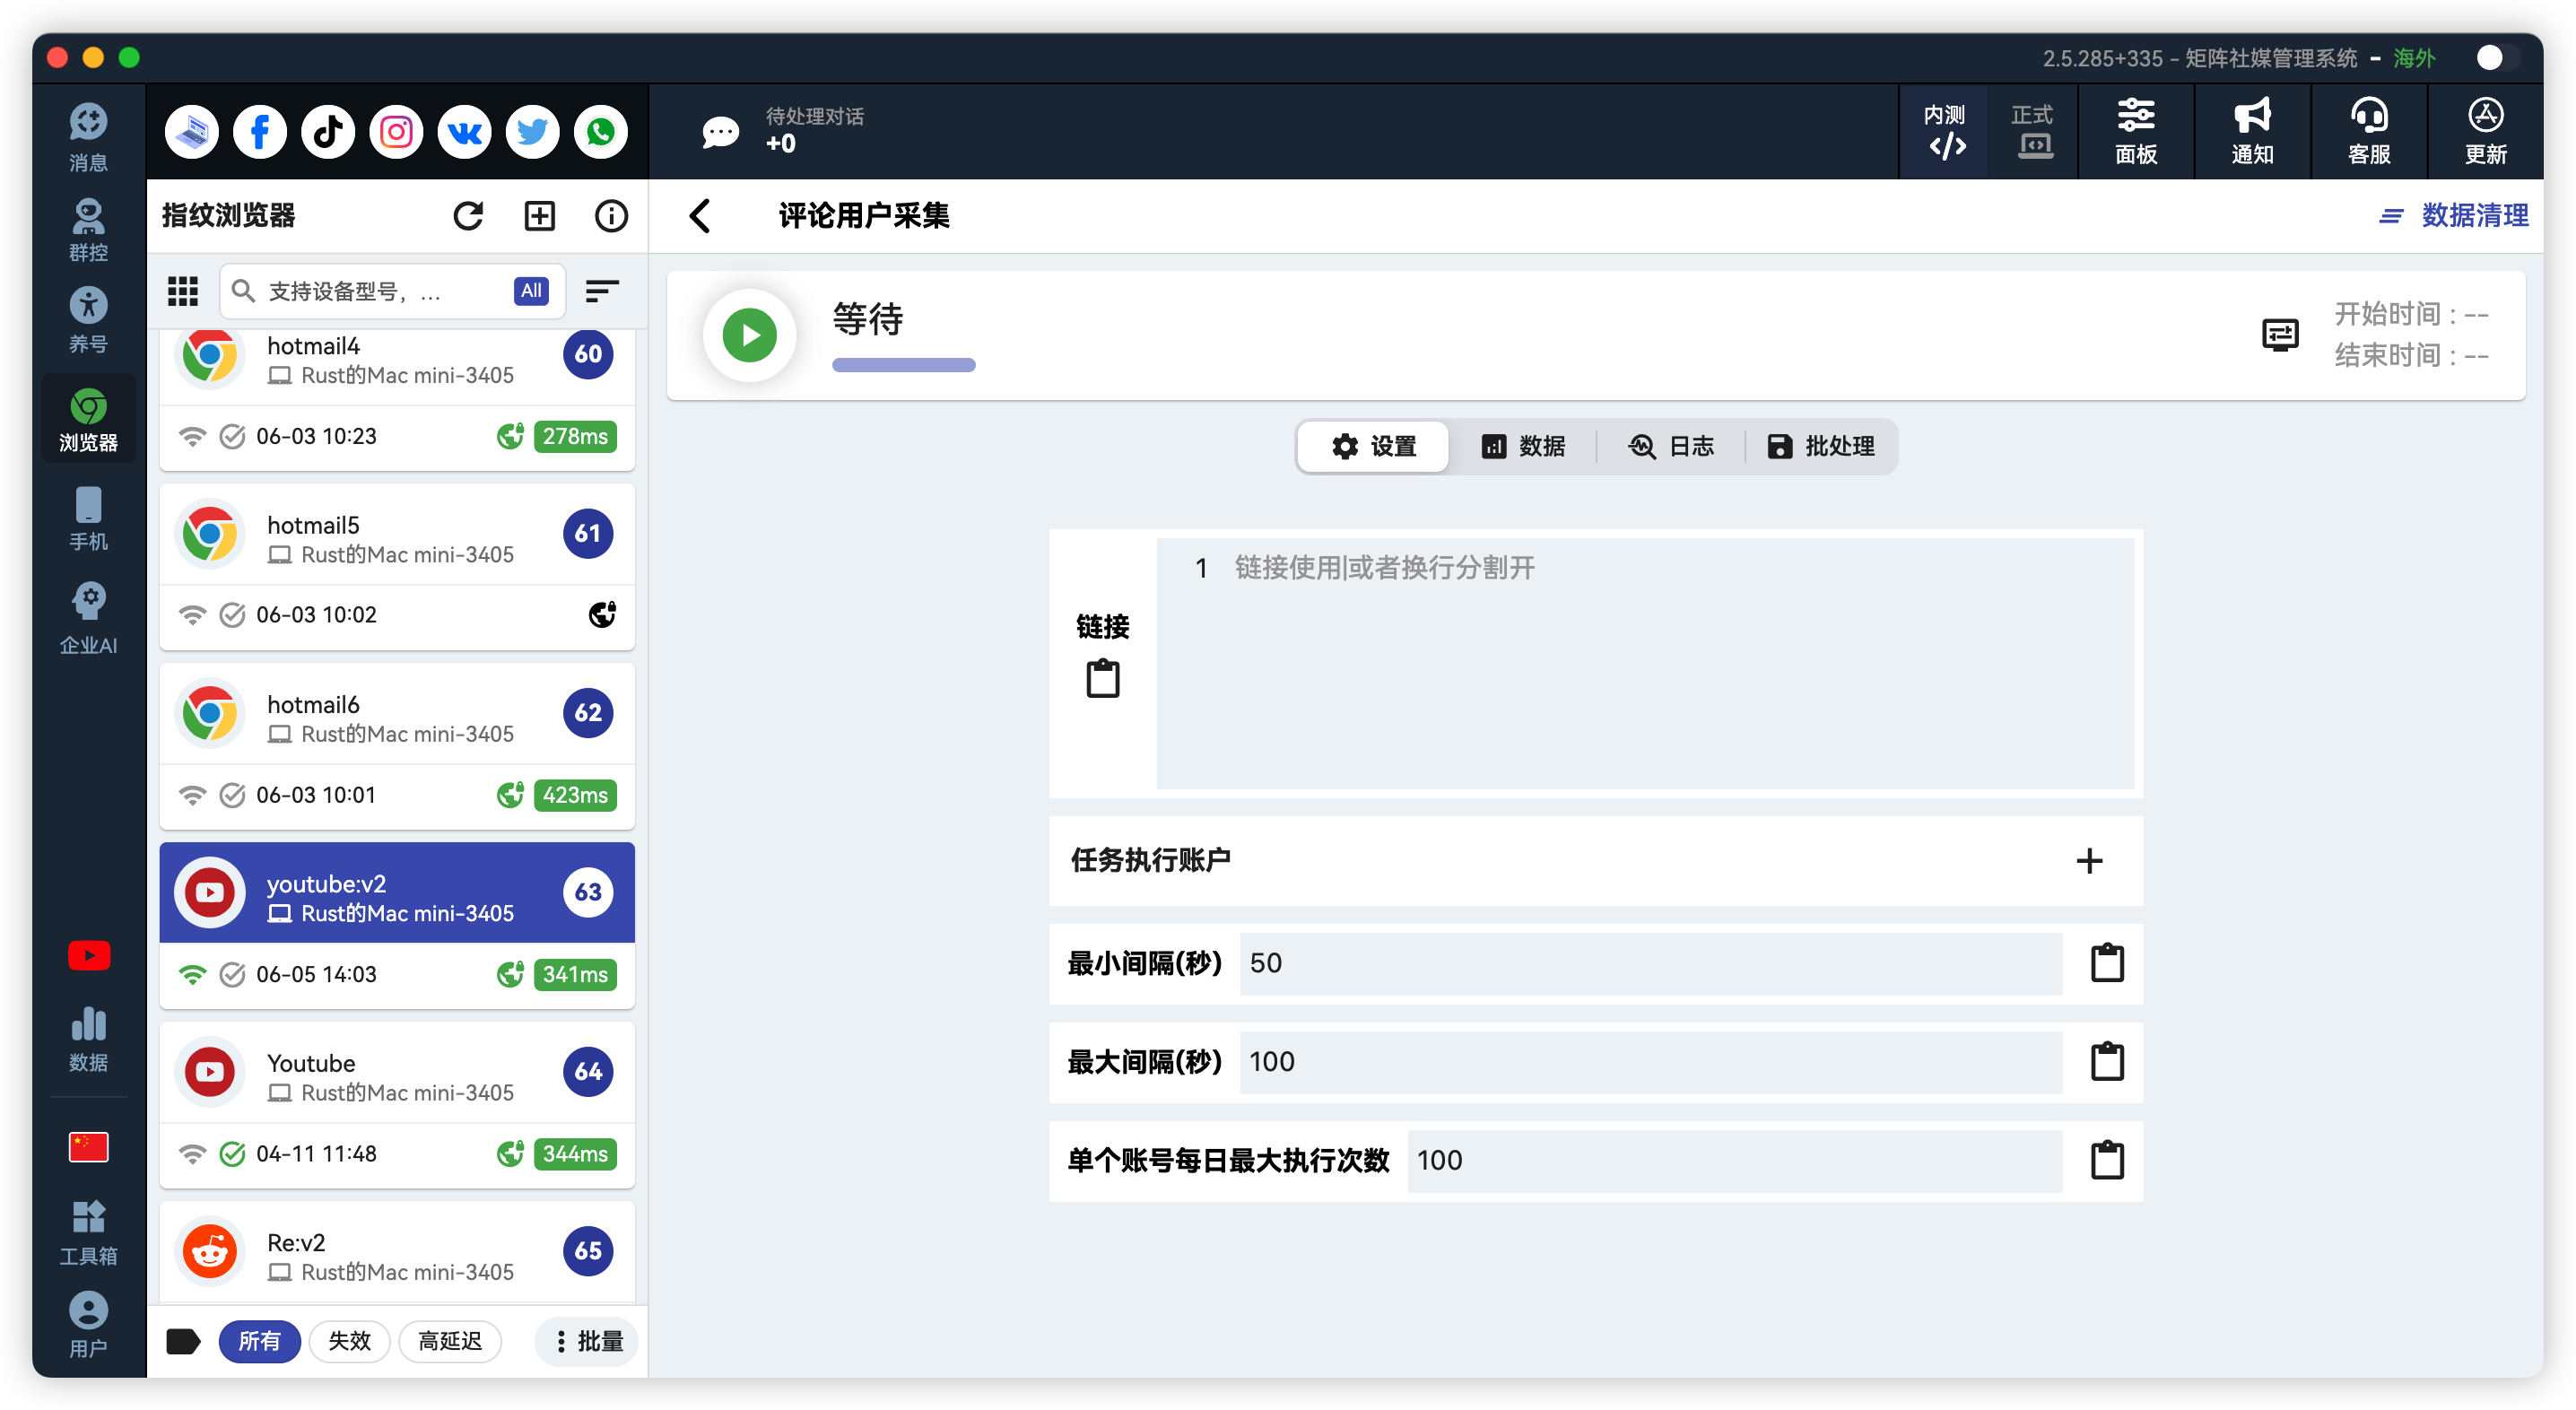Open the 面板 panel menu

[x=2135, y=131]
